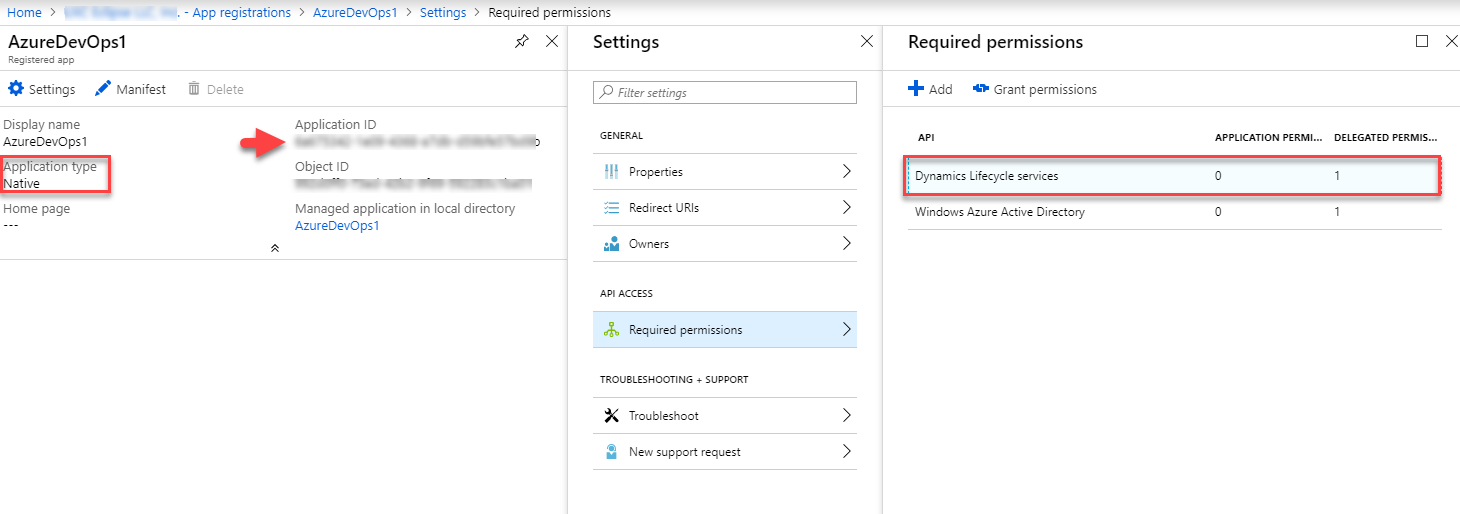Click the Grant permissions icon
Image resolution: width=1460 pixels, height=514 pixels.
980,89
